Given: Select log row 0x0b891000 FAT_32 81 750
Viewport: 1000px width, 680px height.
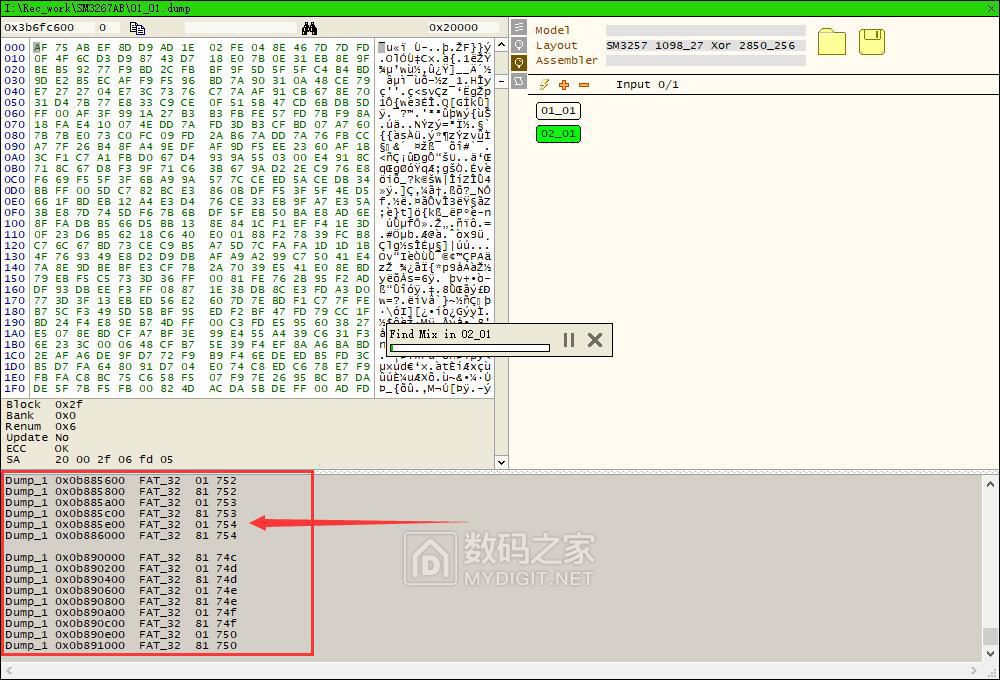Looking at the screenshot, I should coord(121,646).
